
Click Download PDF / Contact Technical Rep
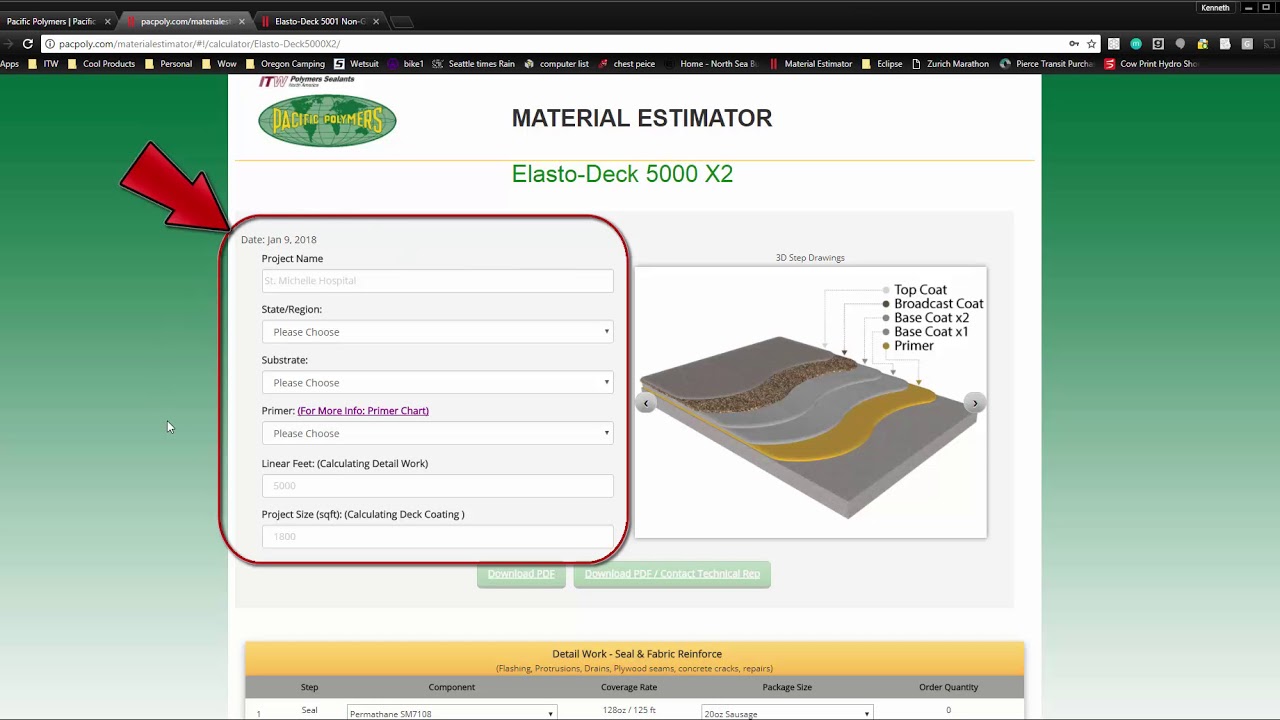pyautogui.click(x=672, y=574)
